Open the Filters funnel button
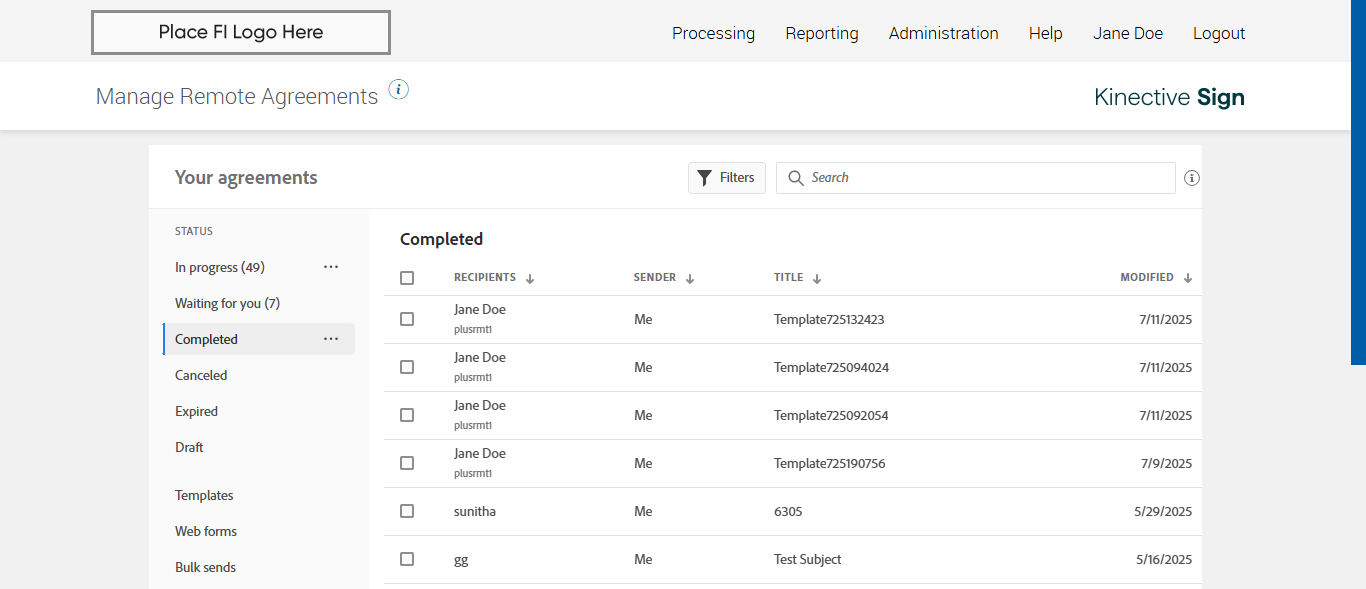 [x=727, y=178]
